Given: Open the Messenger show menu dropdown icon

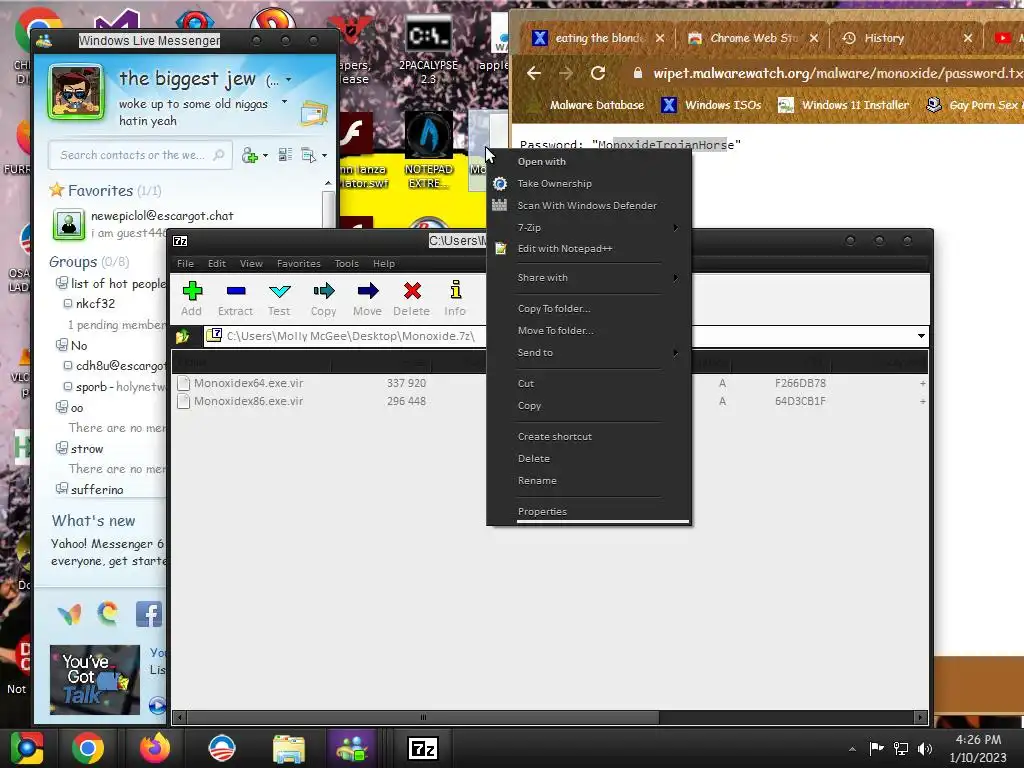Looking at the screenshot, I should (x=313, y=155).
